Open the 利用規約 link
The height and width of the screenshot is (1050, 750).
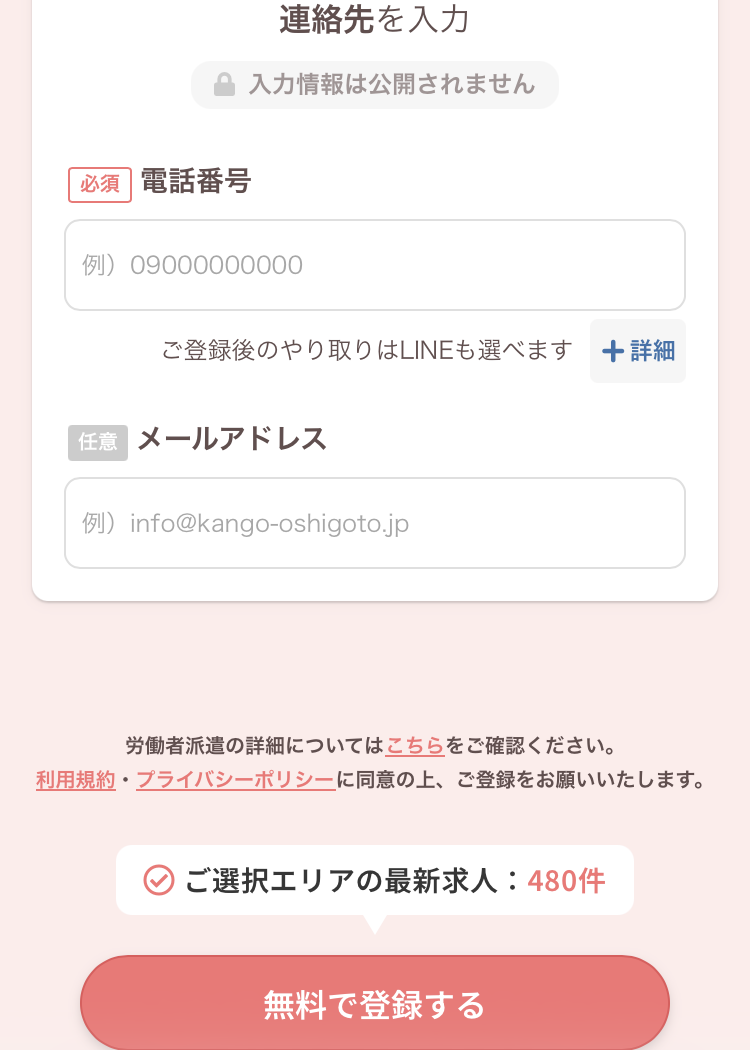pos(76,780)
